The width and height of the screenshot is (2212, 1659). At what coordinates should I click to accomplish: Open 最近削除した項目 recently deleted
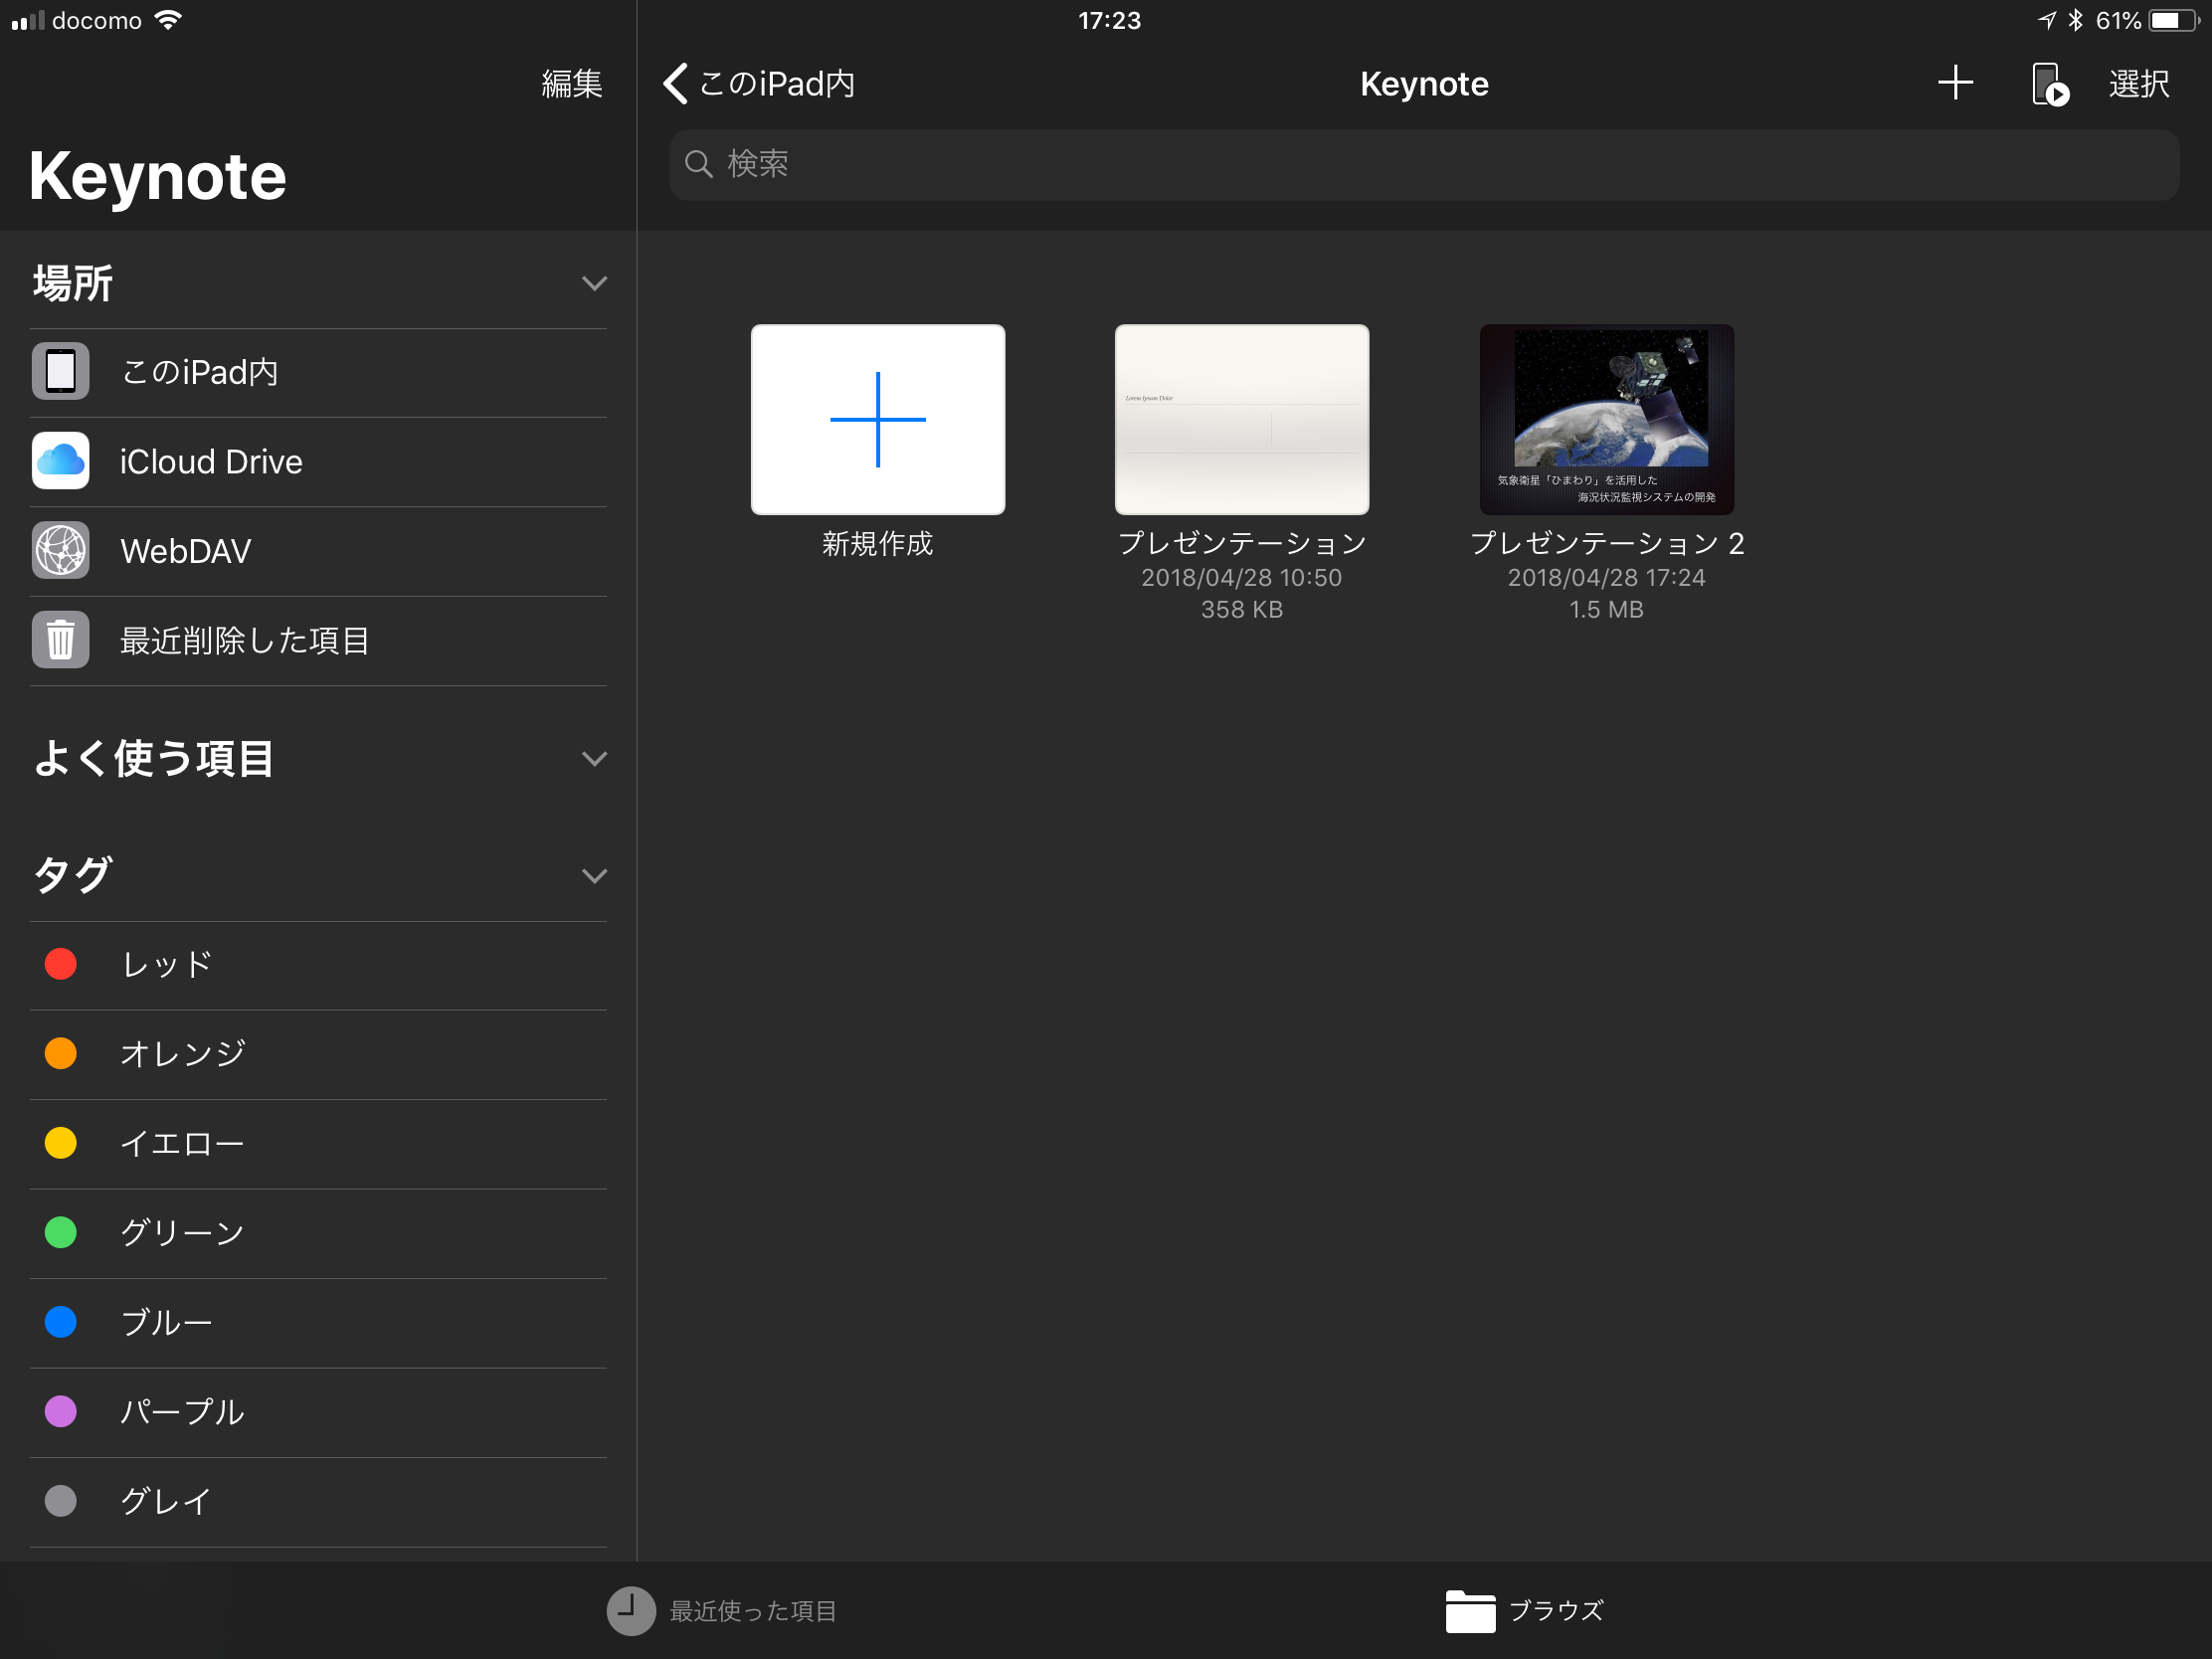pyautogui.click(x=318, y=641)
